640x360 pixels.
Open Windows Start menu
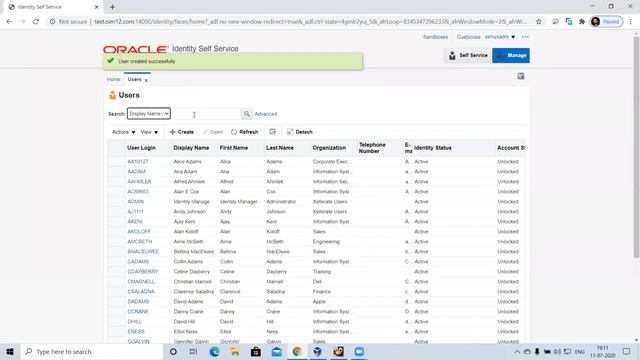(x=10, y=351)
